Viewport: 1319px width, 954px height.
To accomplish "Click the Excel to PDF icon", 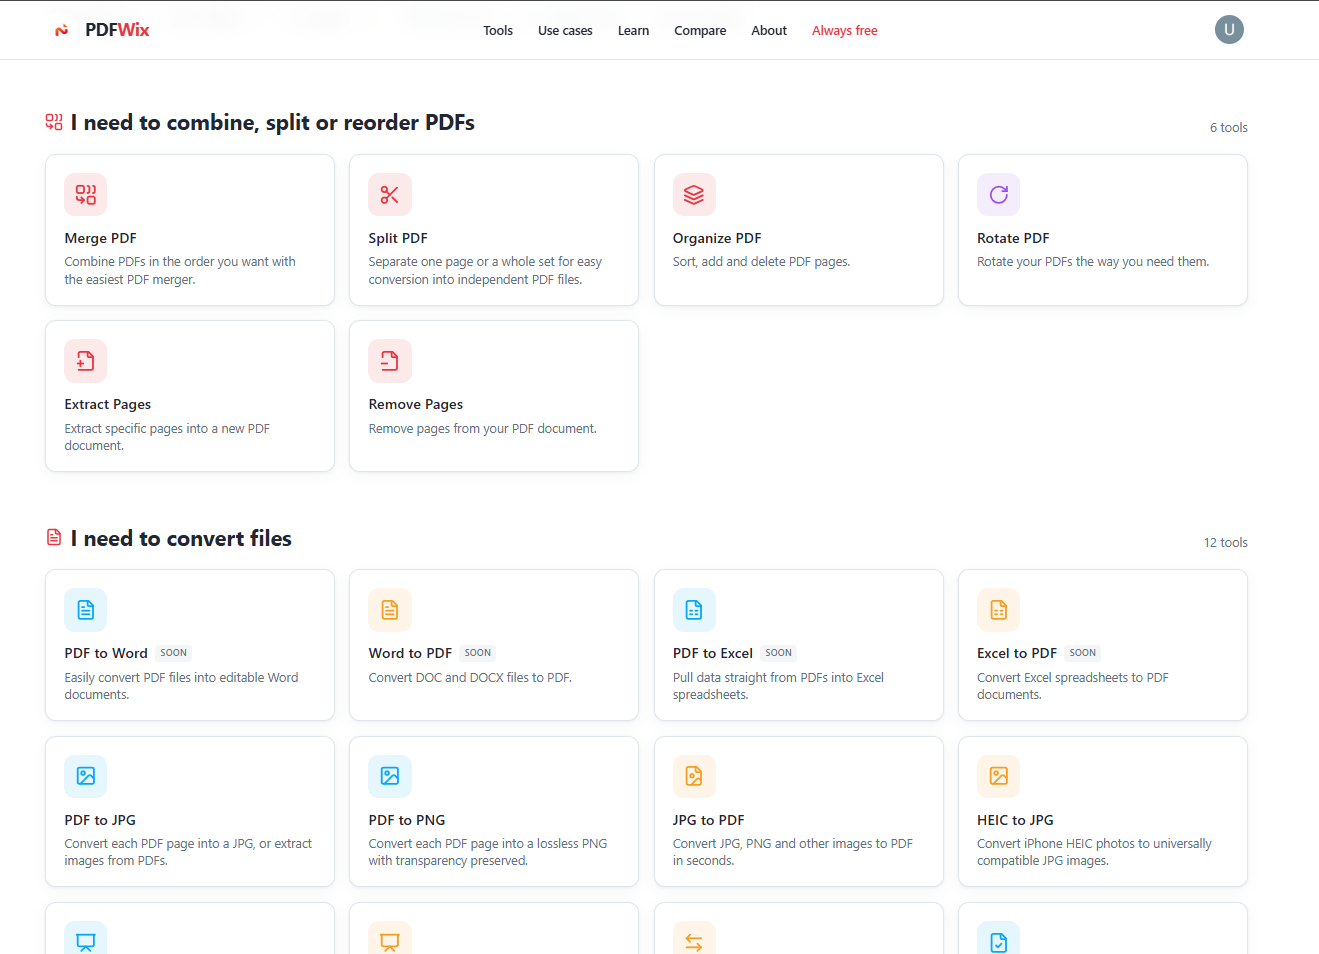I will click(998, 610).
